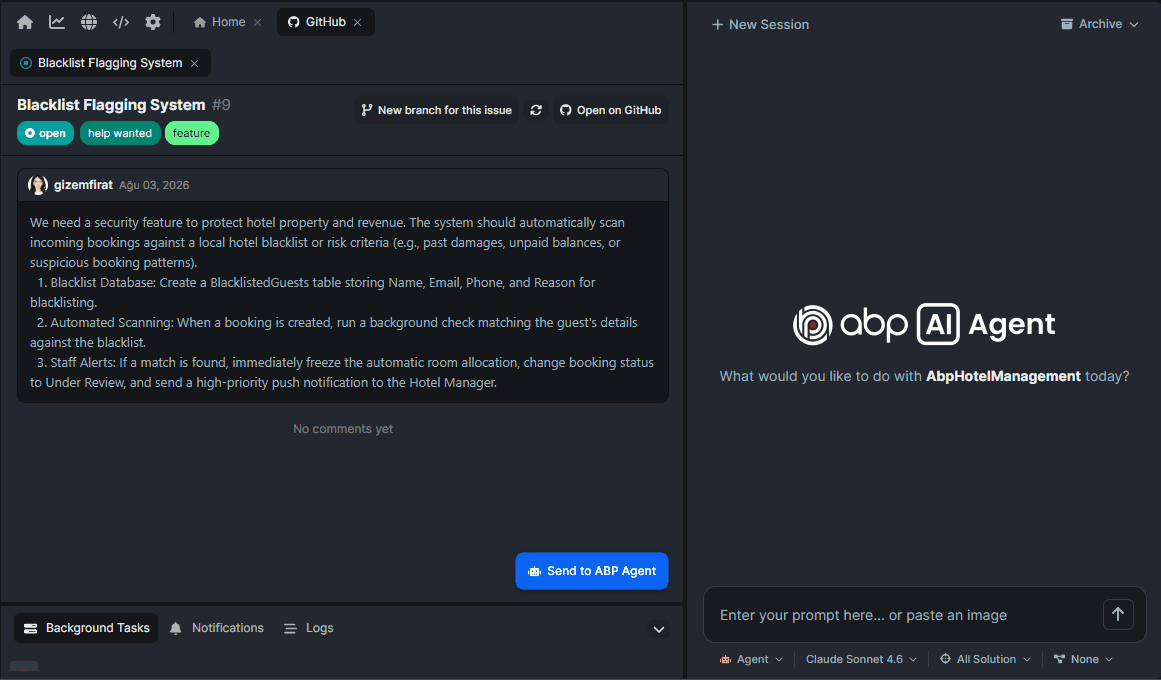Open the Agent mode dropdown
This screenshot has width=1161, height=680.
pos(751,659)
